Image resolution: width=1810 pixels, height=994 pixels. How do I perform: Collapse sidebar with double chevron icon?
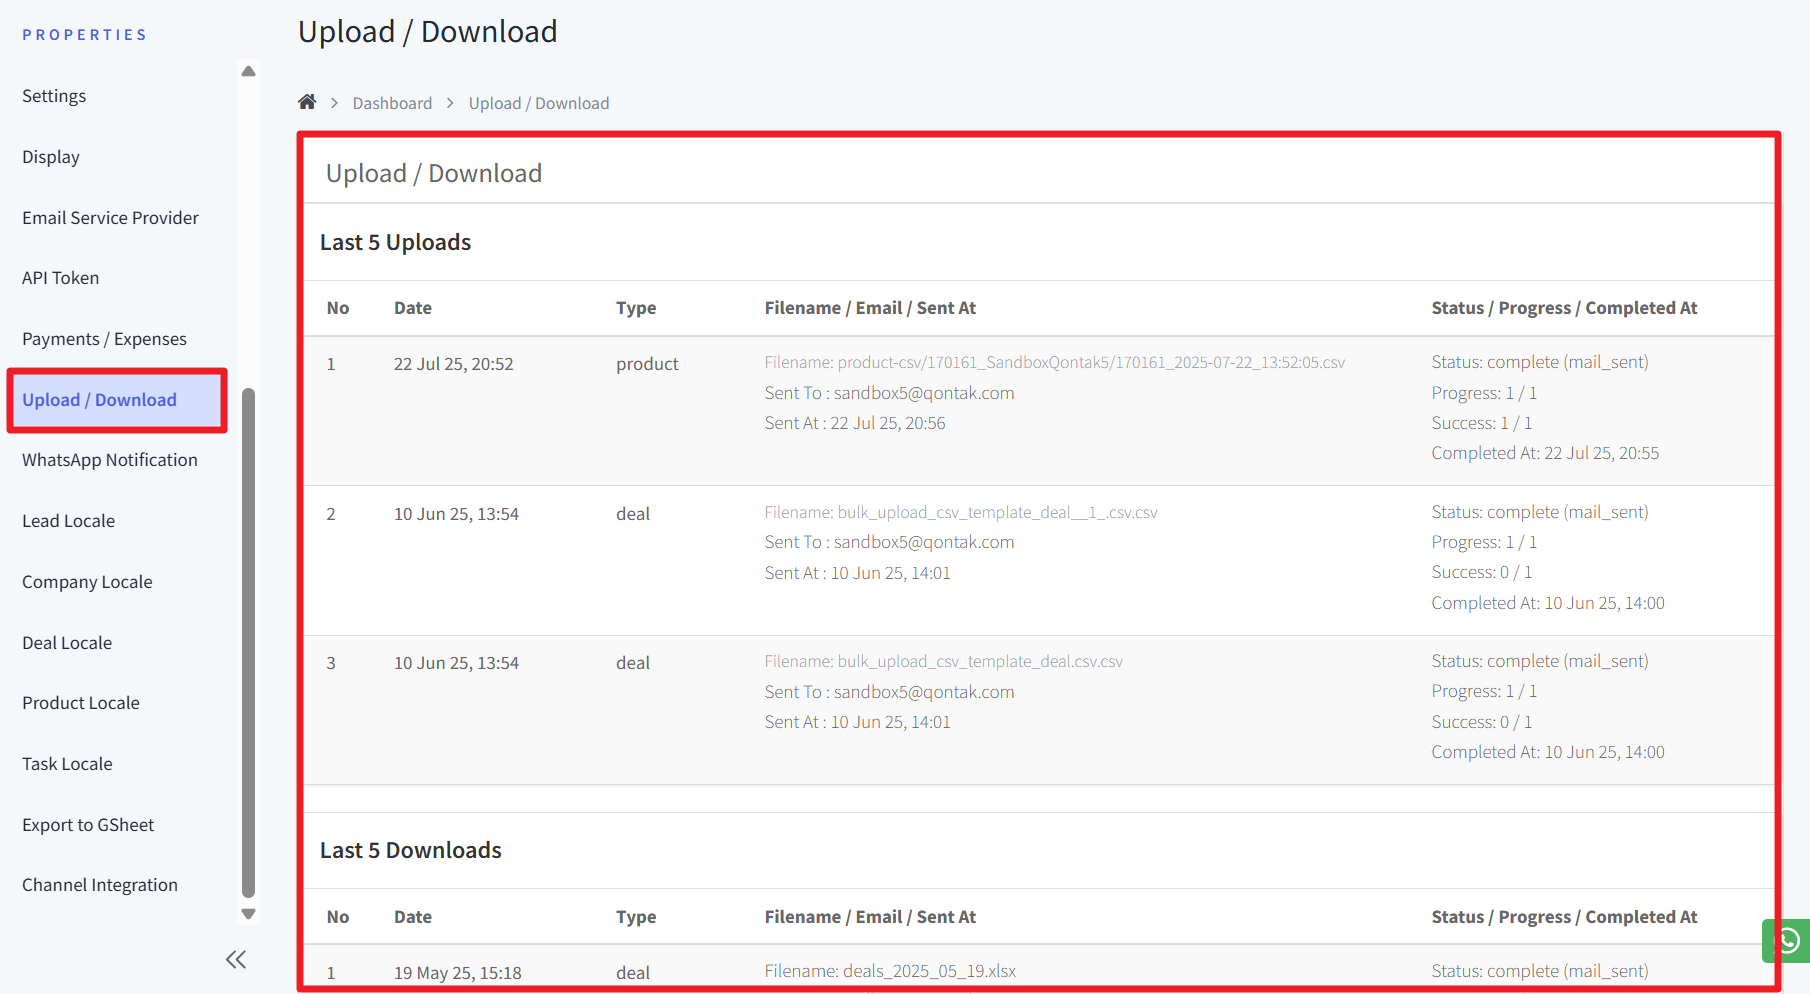point(236,960)
